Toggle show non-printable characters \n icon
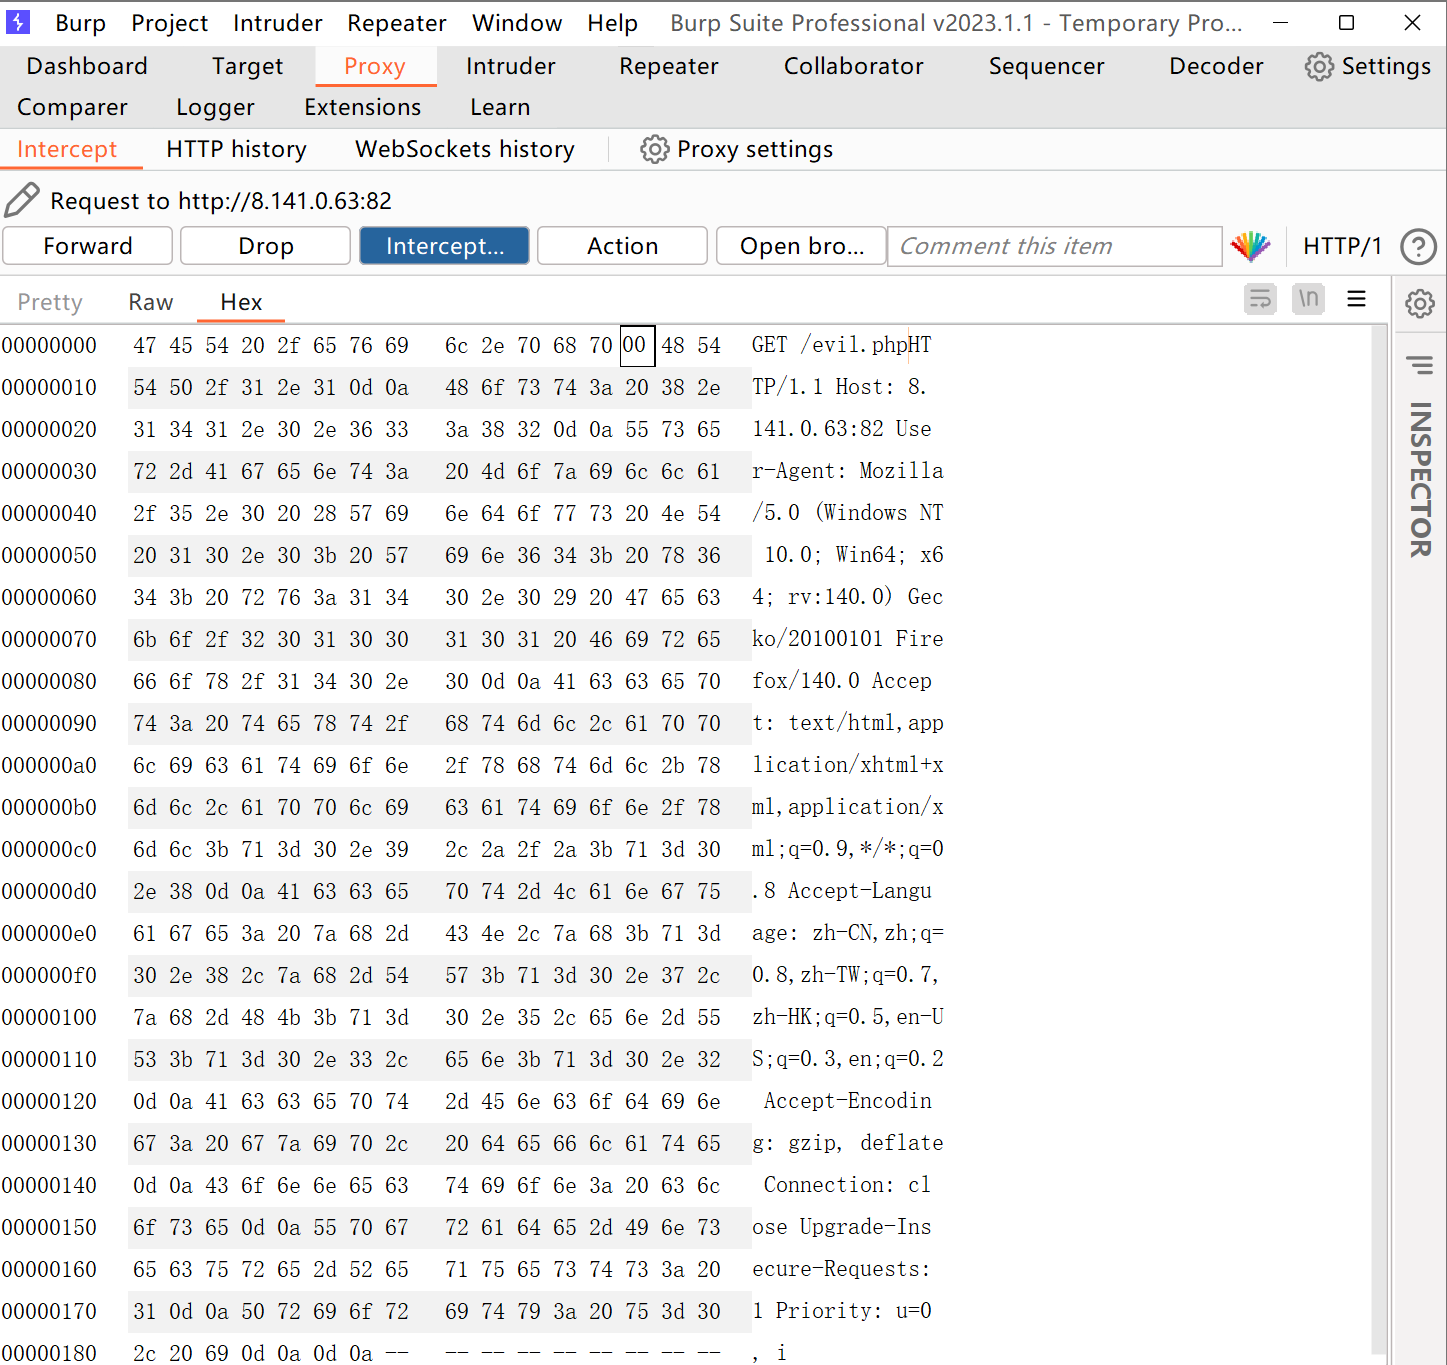1447x1365 pixels. (x=1308, y=299)
